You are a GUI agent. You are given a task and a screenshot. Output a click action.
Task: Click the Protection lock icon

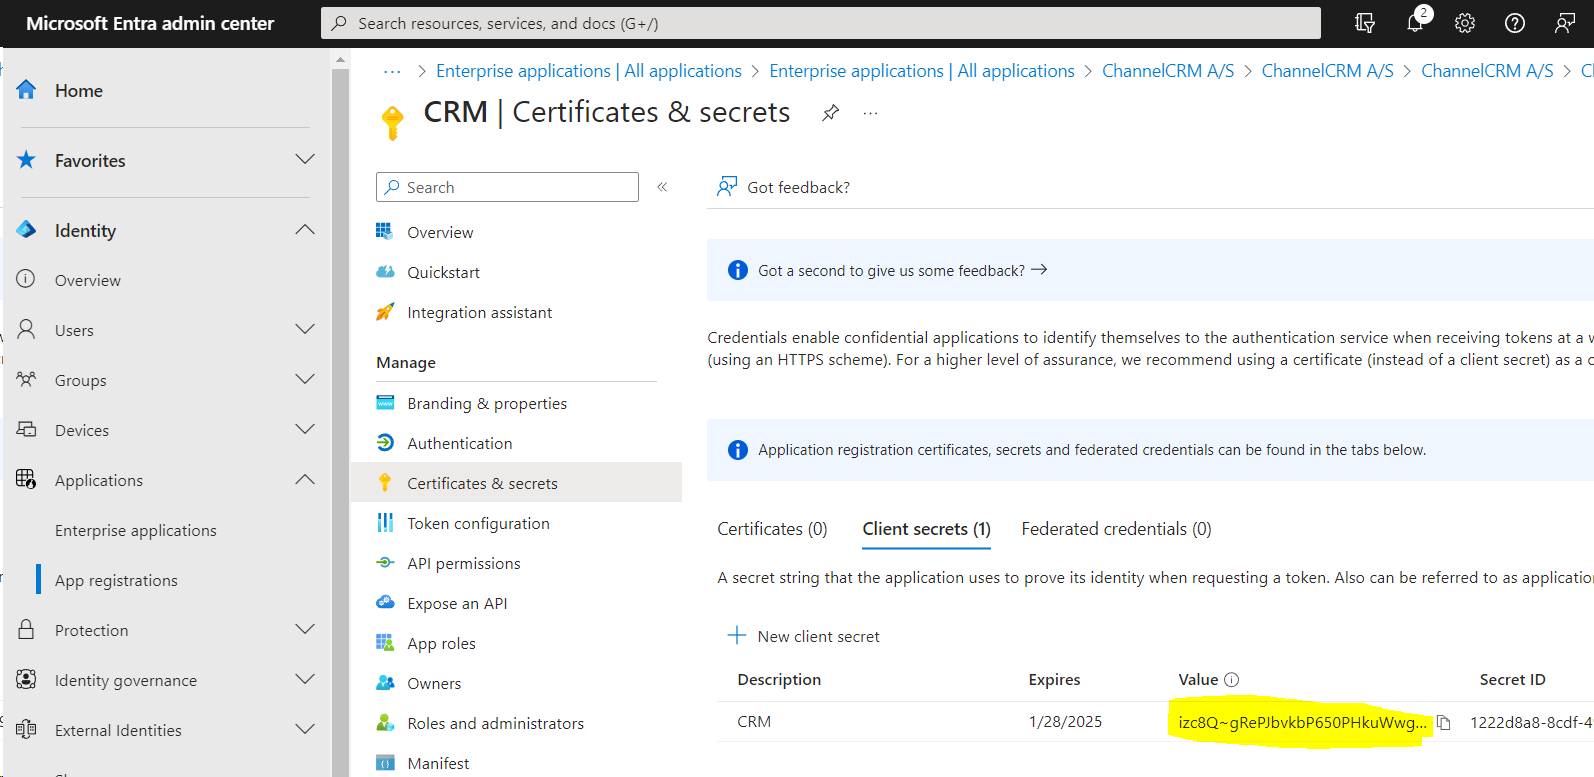click(27, 629)
